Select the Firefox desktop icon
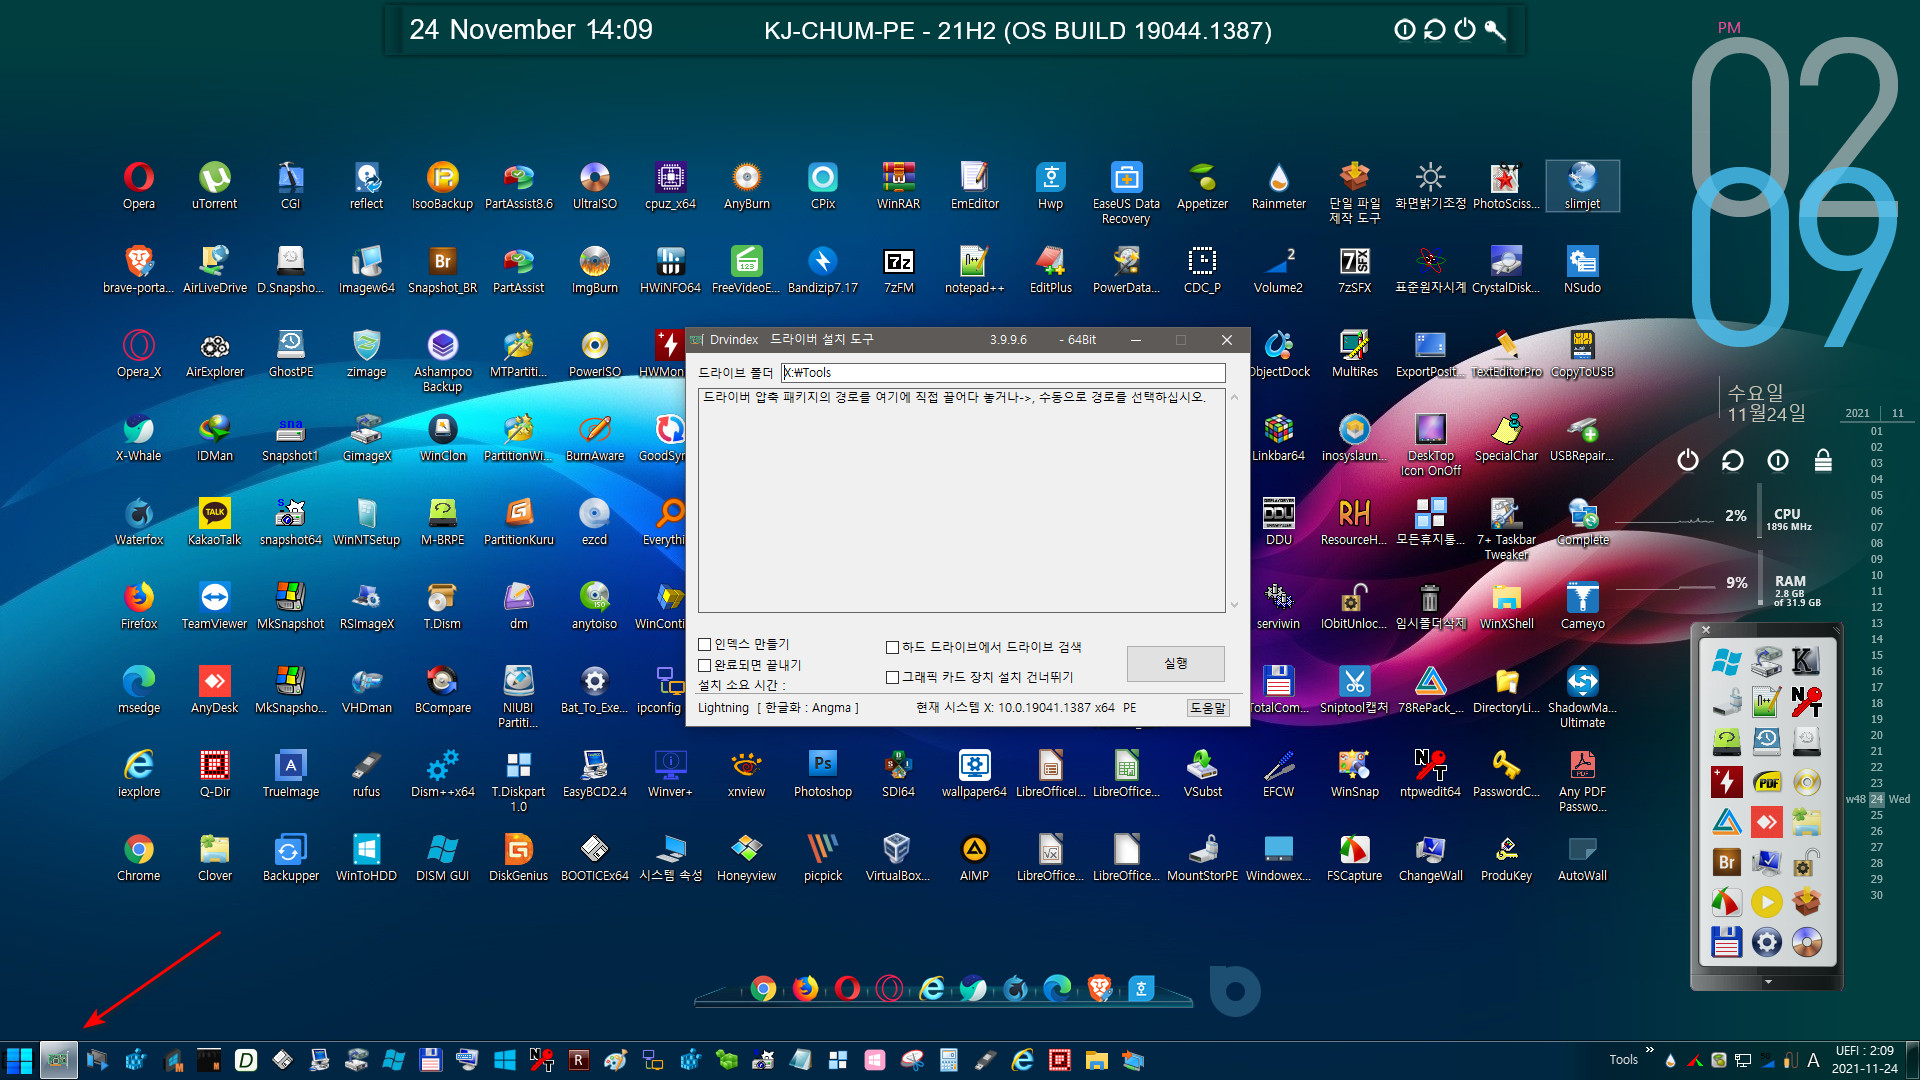Screen dimensions: 1920x1080 tap(139, 606)
